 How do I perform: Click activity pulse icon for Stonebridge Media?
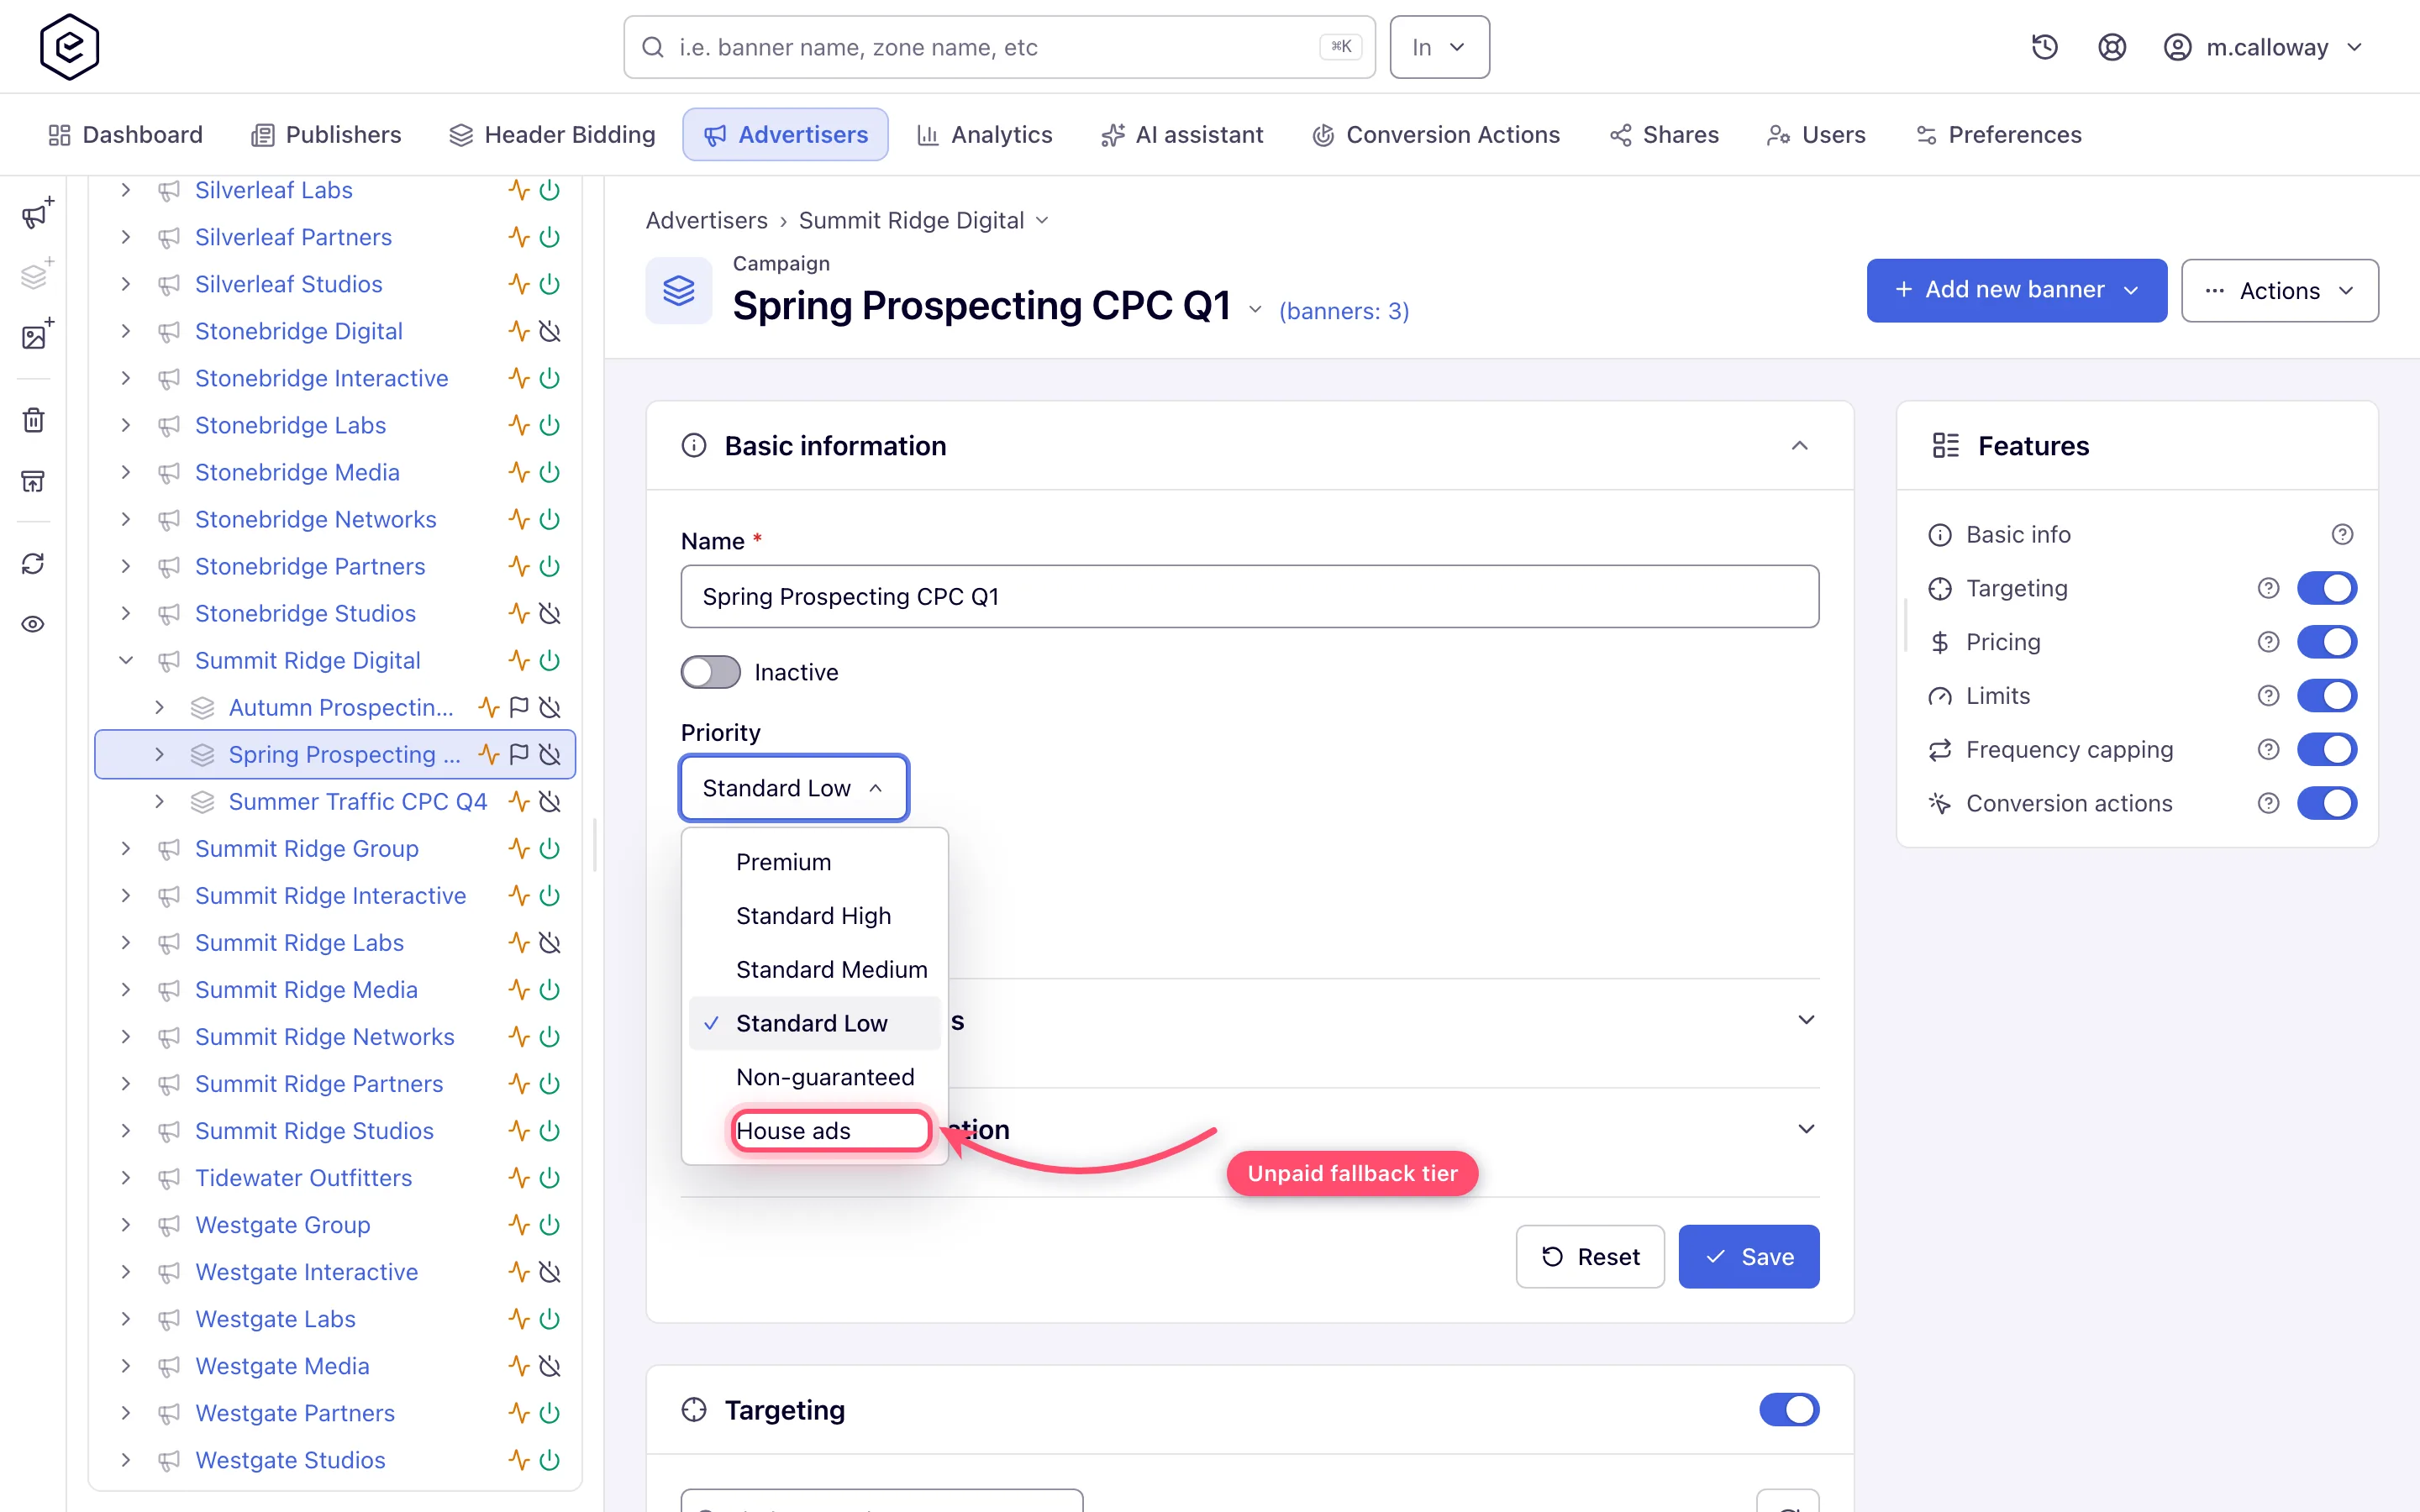coord(518,472)
